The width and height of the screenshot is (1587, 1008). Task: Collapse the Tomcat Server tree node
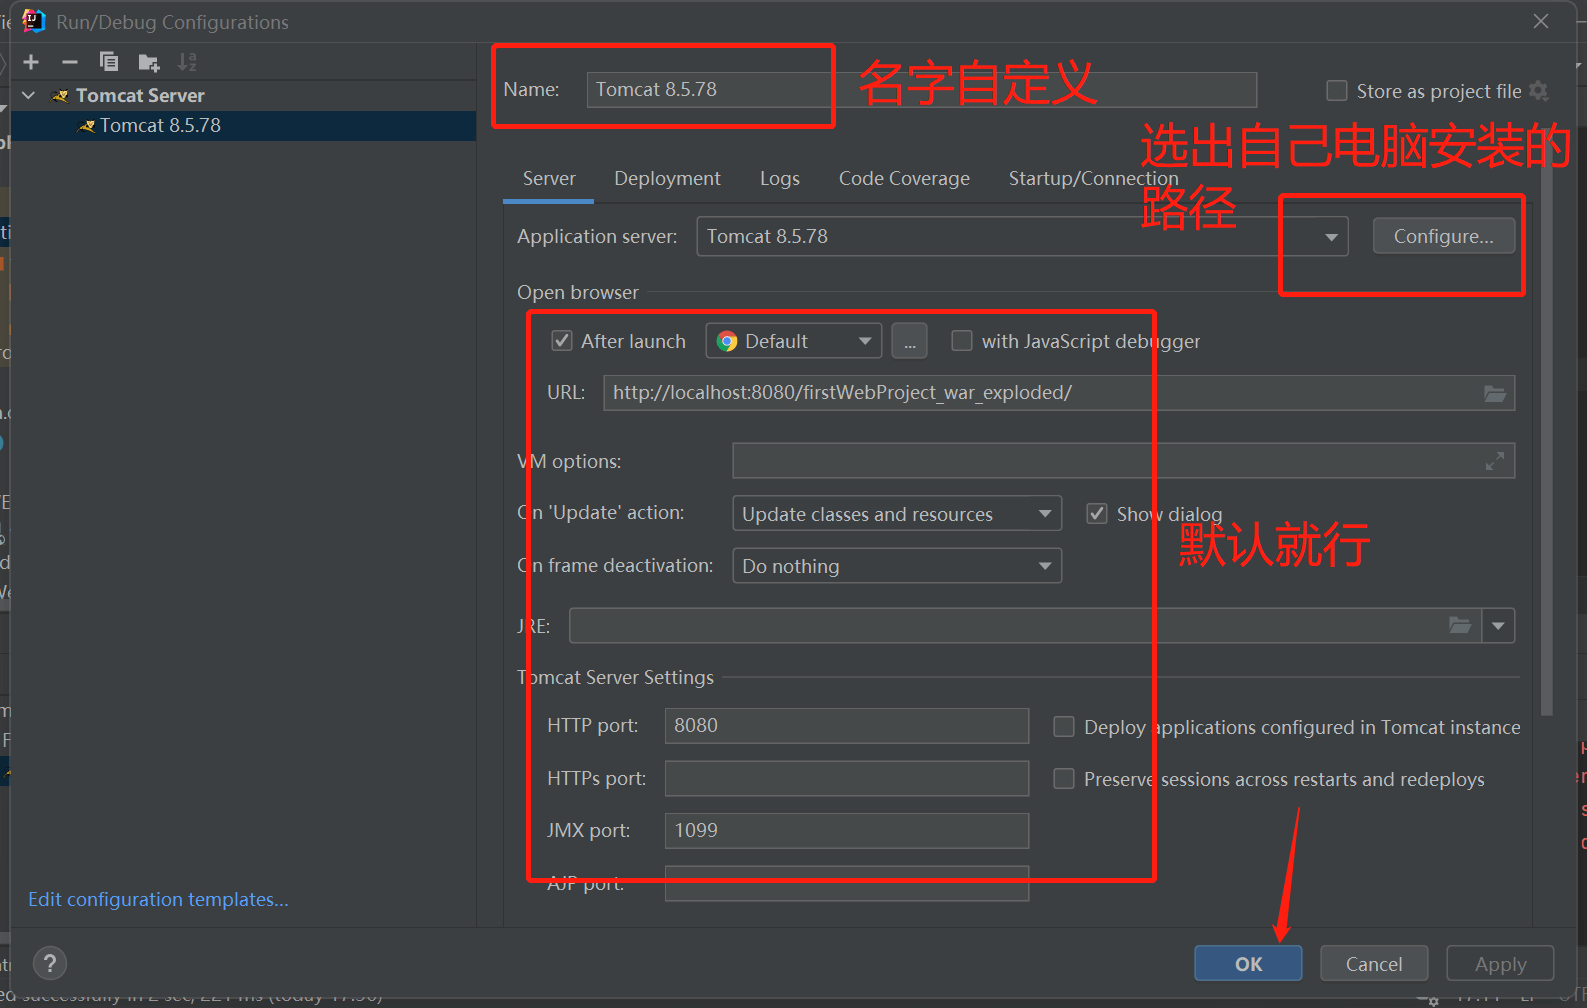[29, 95]
